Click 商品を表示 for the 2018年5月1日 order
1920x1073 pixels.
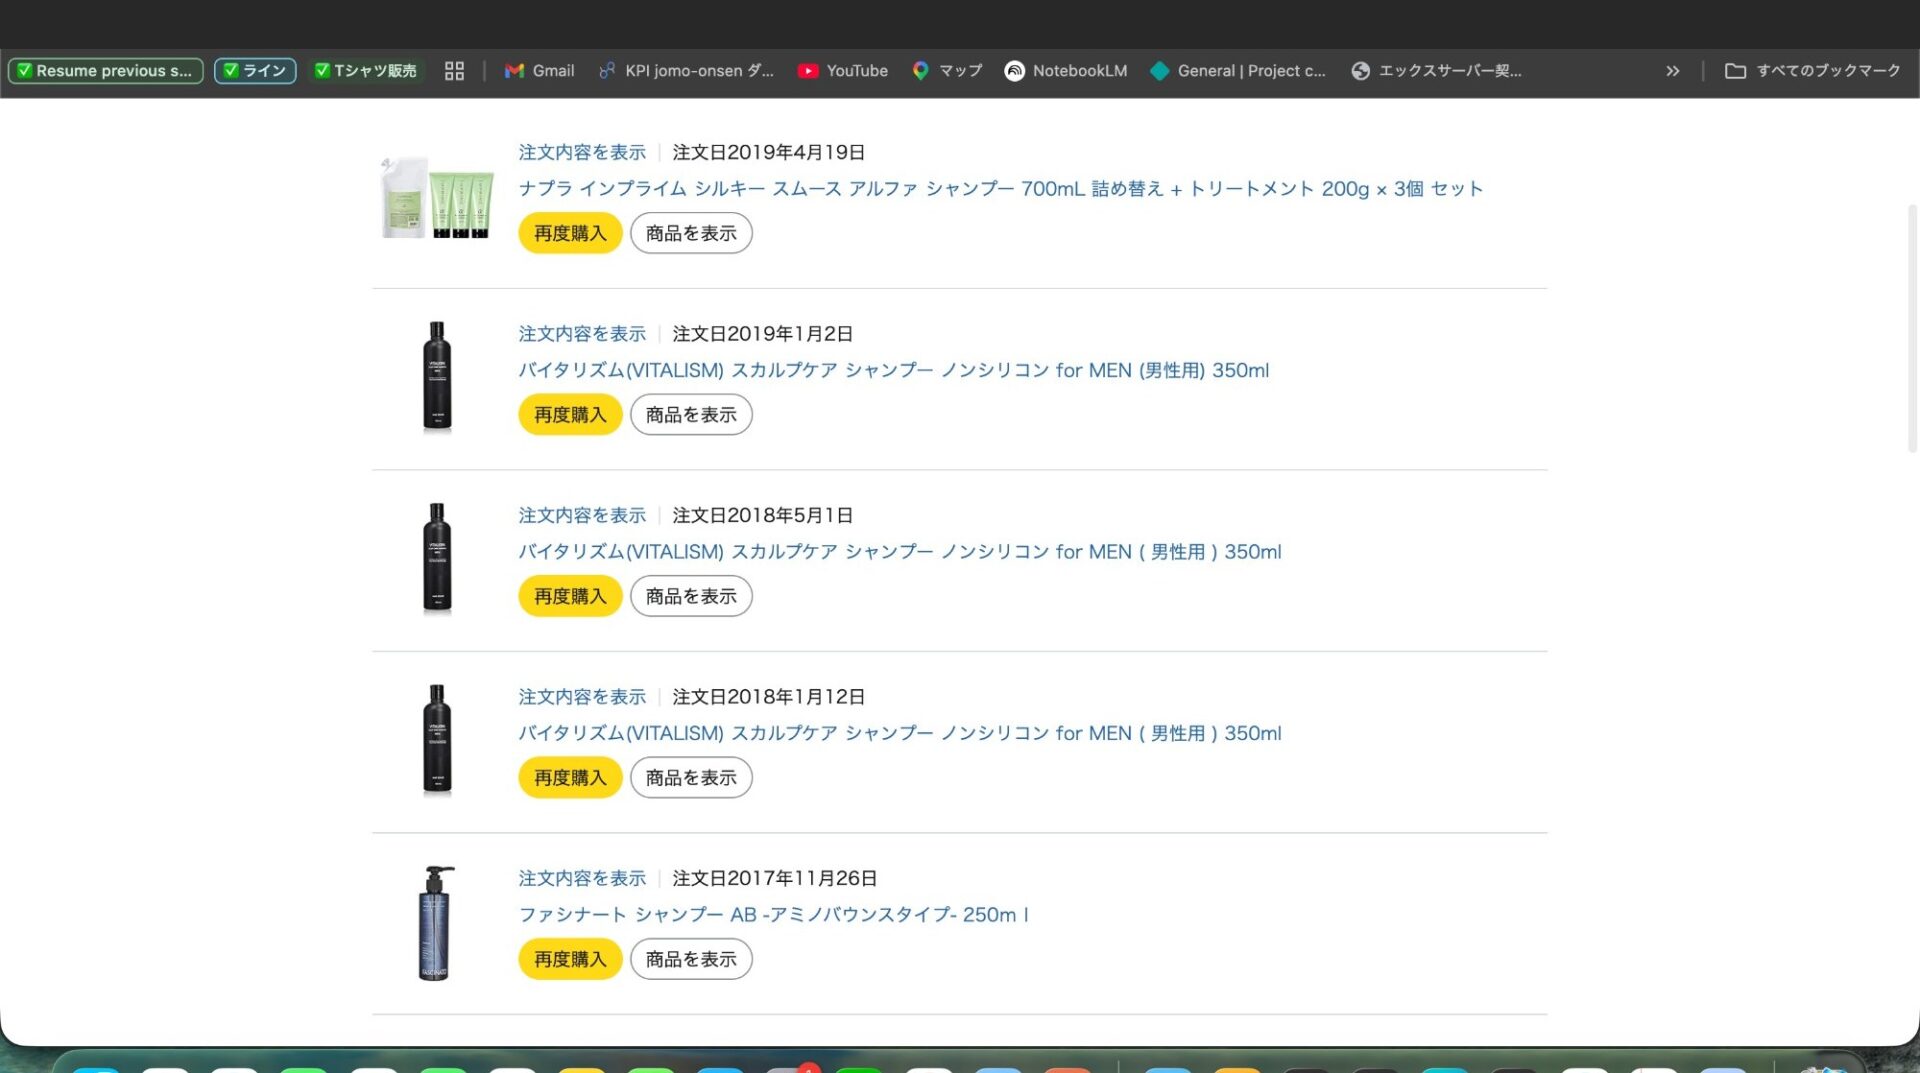click(691, 596)
